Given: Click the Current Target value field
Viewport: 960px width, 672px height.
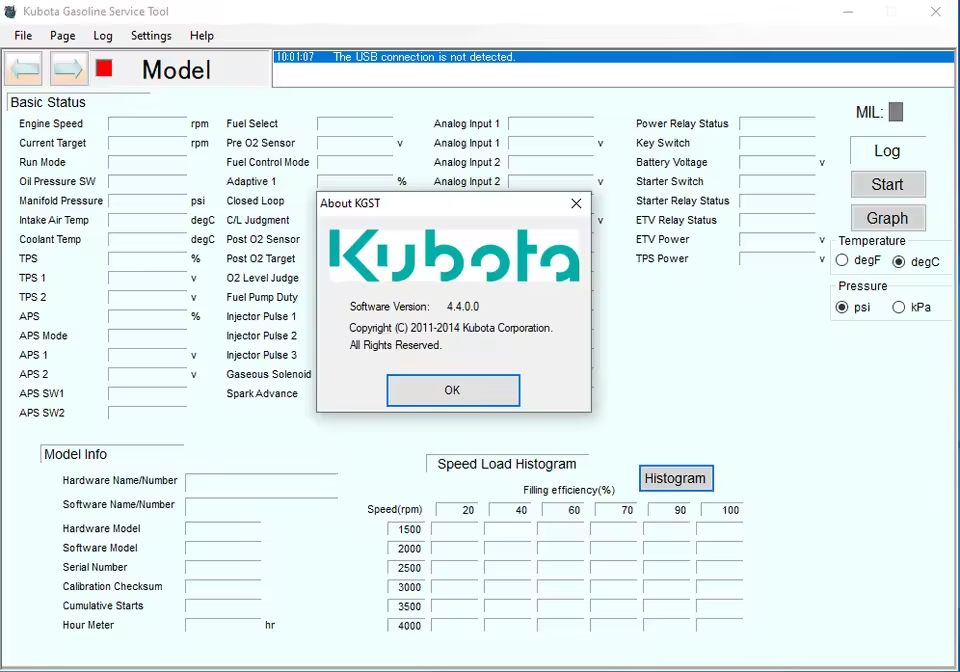Looking at the screenshot, I should 148,143.
